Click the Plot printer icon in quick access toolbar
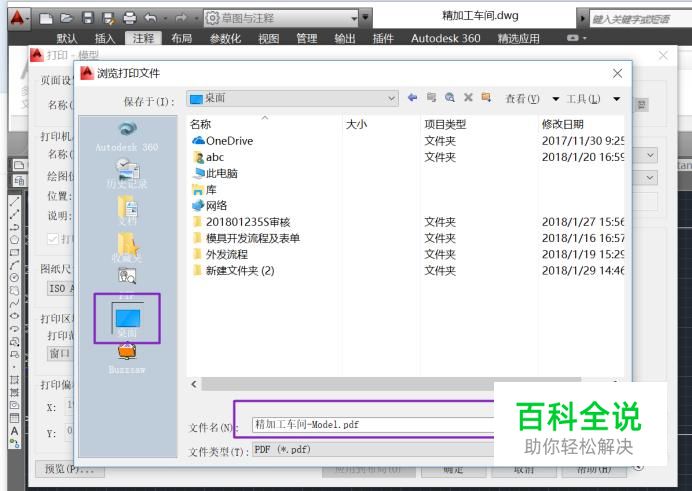This screenshot has width=692, height=491. click(x=130, y=19)
